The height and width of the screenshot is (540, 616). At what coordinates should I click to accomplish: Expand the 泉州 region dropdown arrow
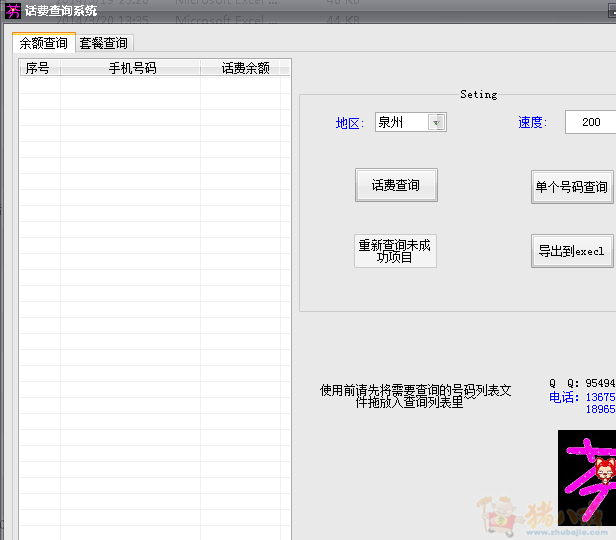[x=437, y=122]
